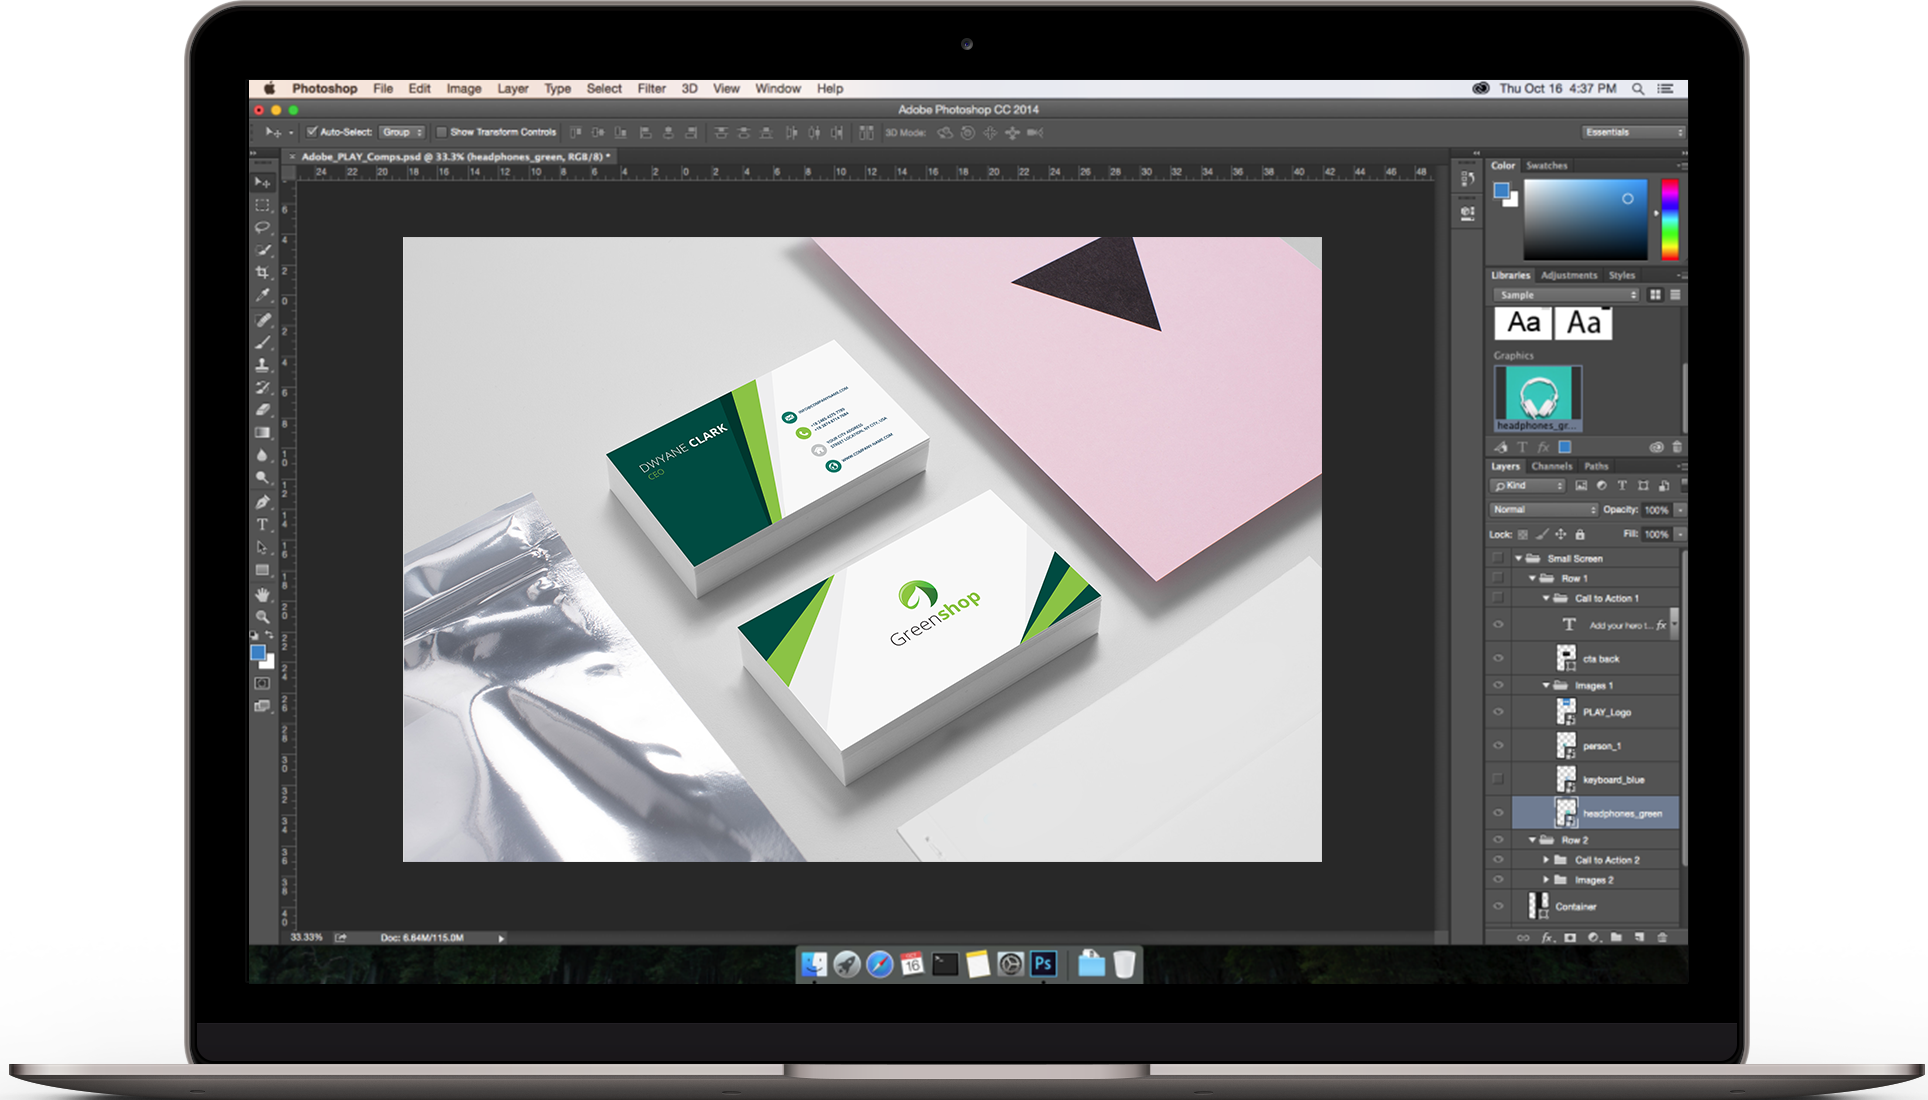This screenshot has width=1928, height=1100.
Task: Switch to the Channels tab
Action: pos(1552,467)
